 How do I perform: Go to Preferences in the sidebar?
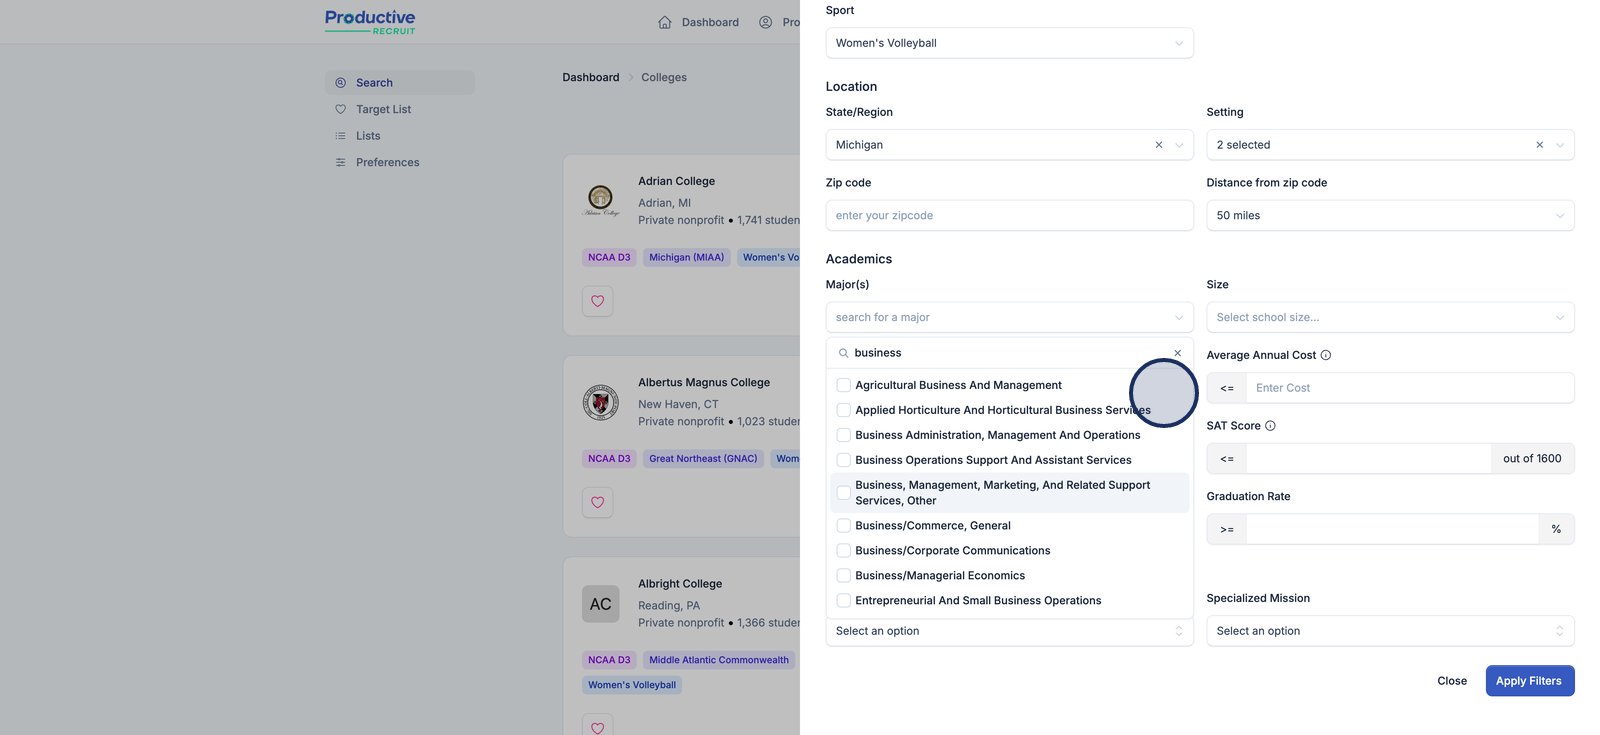387,162
